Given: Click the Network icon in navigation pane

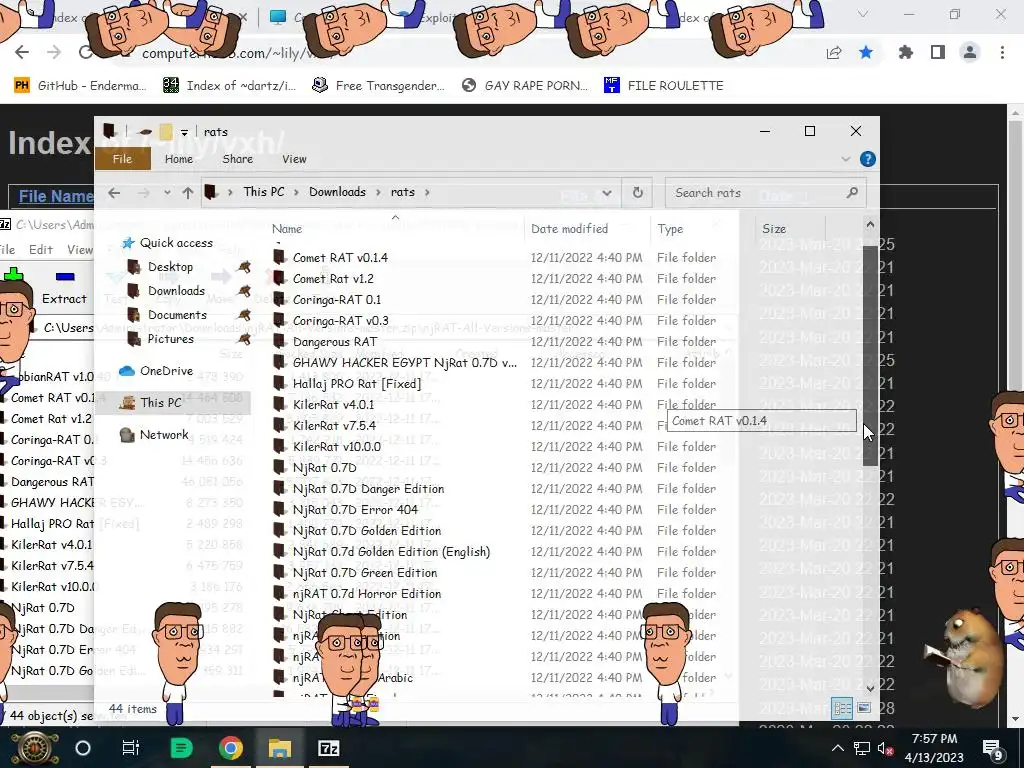Looking at the screenshot, I should (x=127, y=435).
